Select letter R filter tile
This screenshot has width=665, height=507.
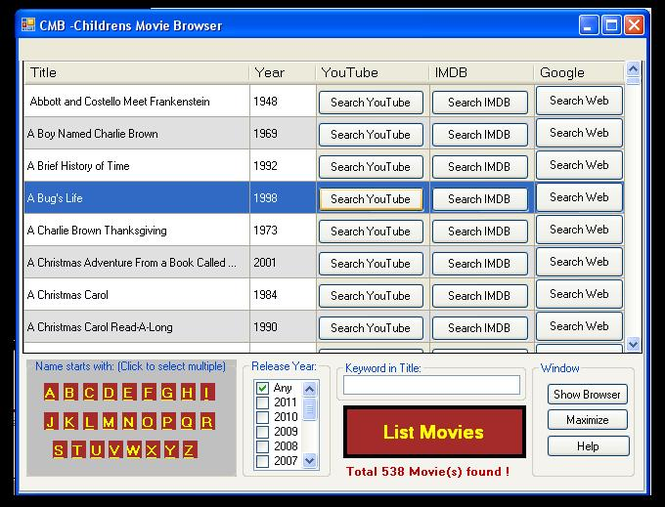[x=207, y=422]
